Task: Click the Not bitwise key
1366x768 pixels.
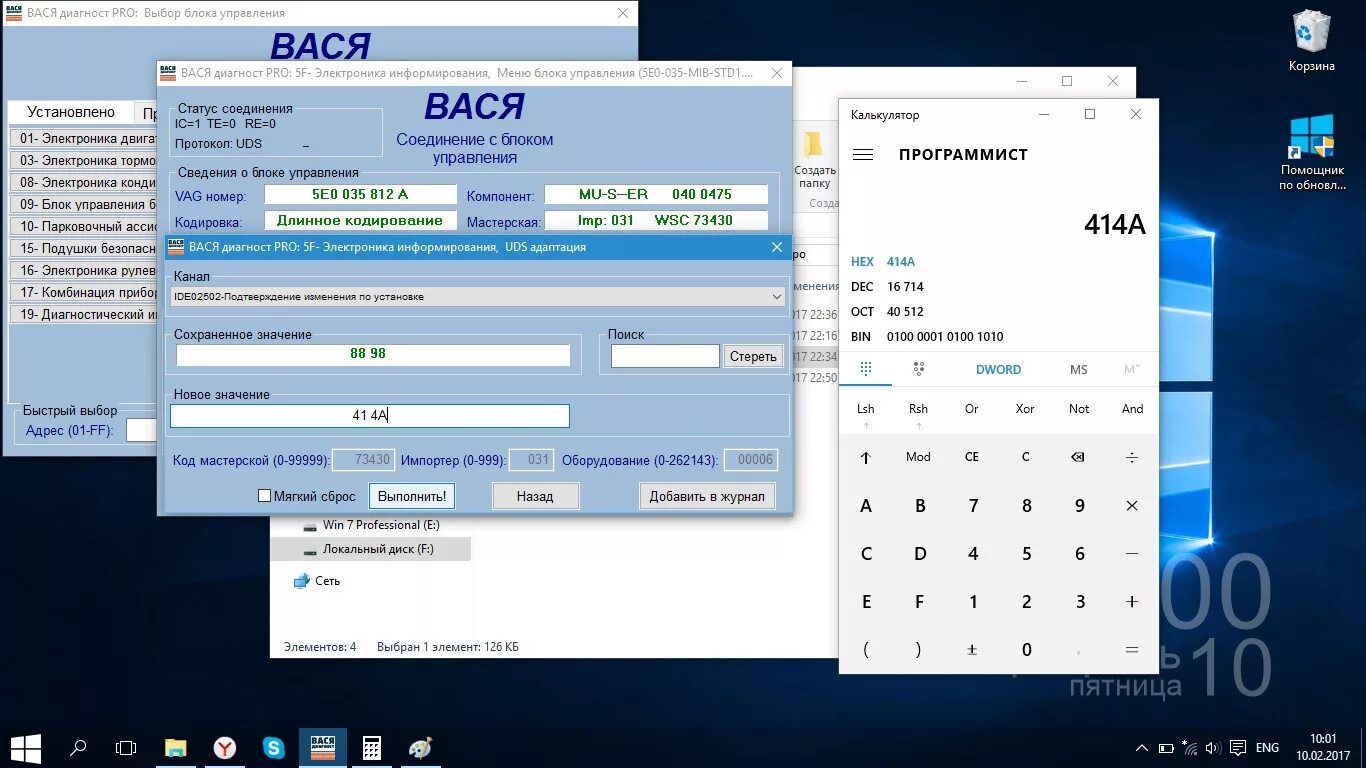Action: pyautogui.click(x=1079, y=409)
